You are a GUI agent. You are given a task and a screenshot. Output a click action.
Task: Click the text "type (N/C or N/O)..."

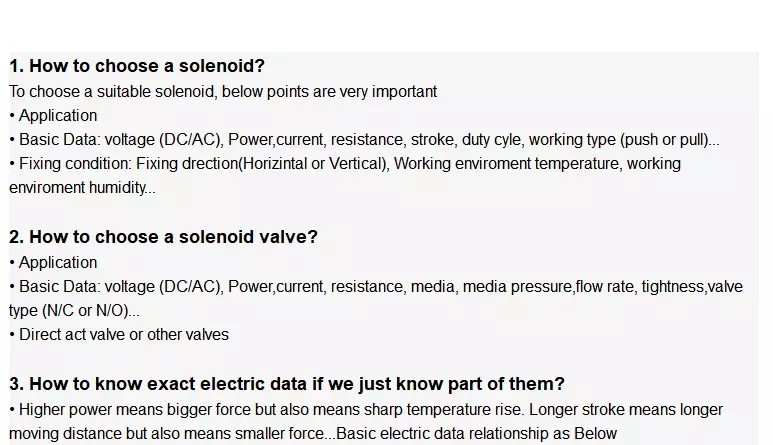pyautogui.click(x=74, y=310)
